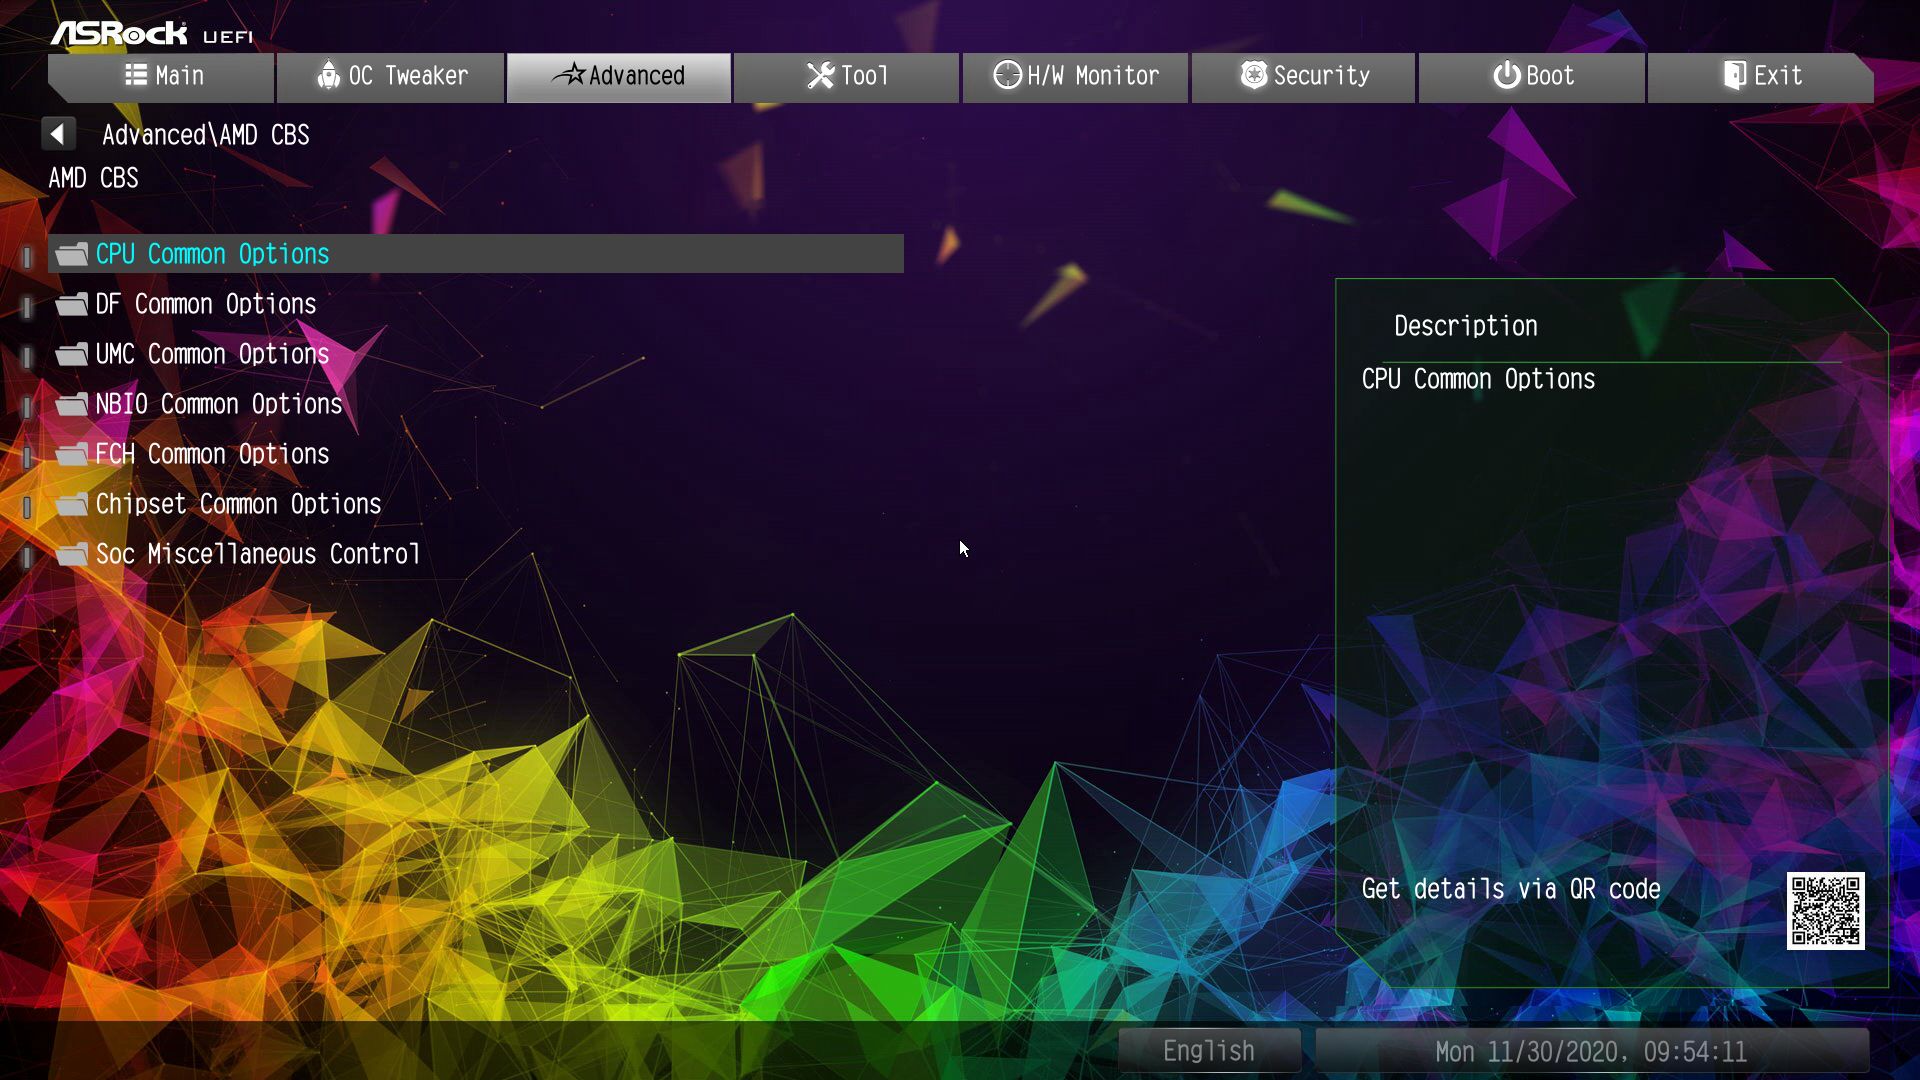Expand Chipset Common Options submenu

coord(238,504)
